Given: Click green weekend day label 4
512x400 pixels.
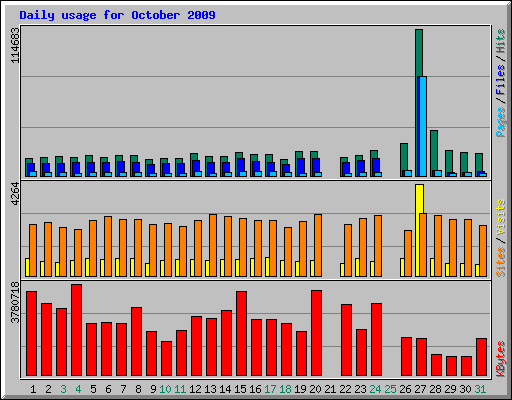Looking at the screenshot, I should click(78, 389).
